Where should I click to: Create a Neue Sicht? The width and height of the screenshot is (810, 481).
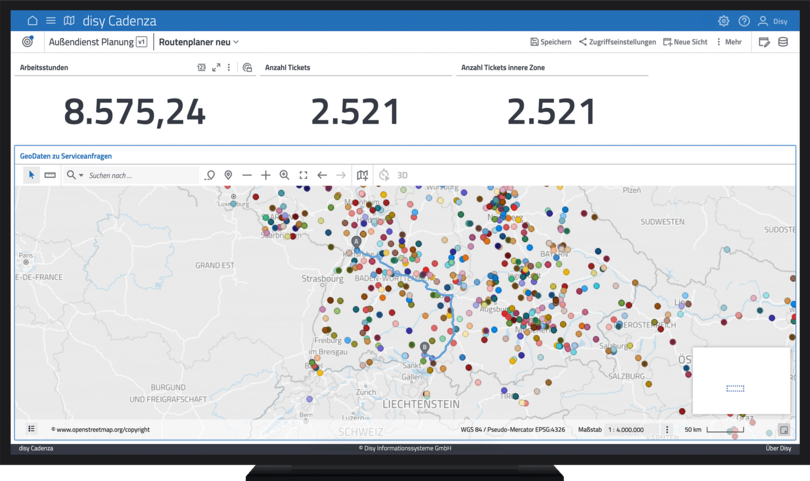[685, 42]
